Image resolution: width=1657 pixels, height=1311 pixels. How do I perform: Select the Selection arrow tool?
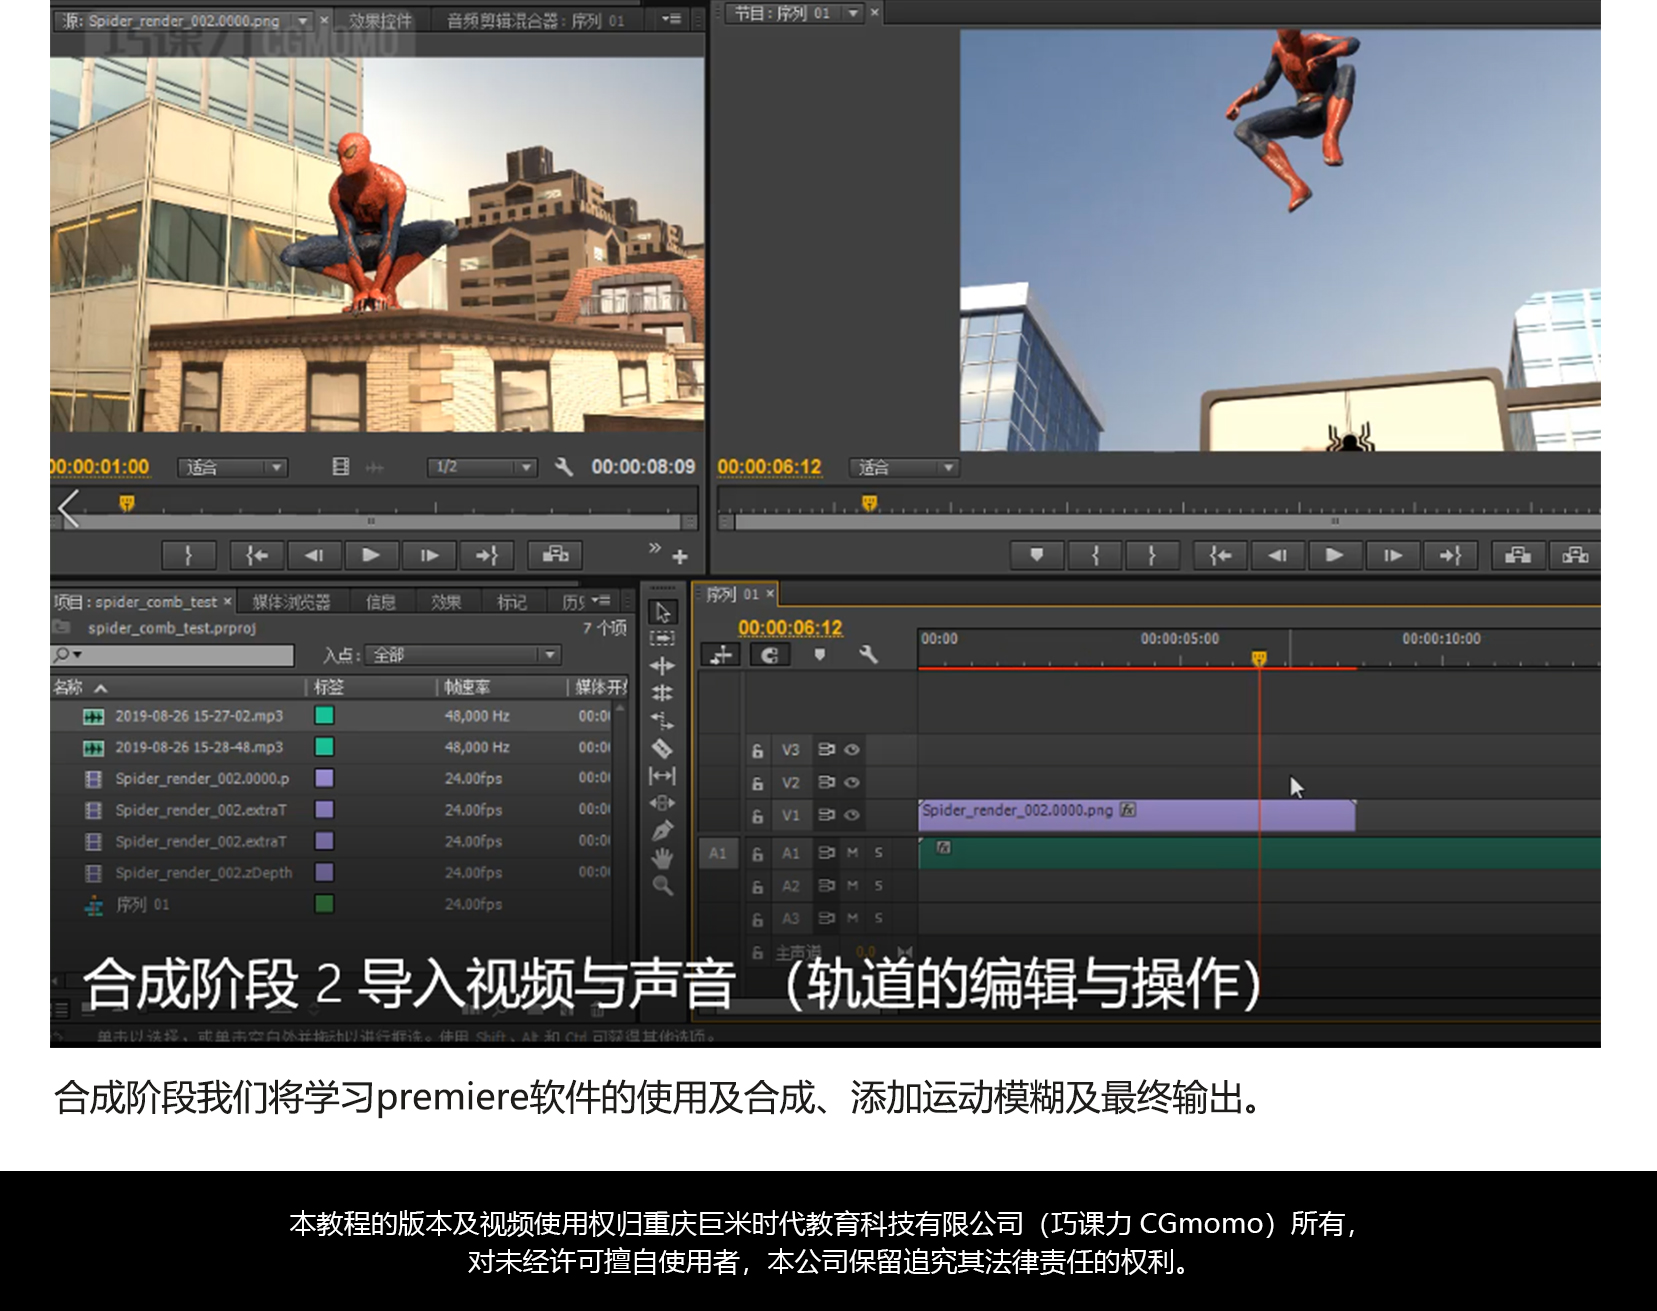click(x=662, y=612)
